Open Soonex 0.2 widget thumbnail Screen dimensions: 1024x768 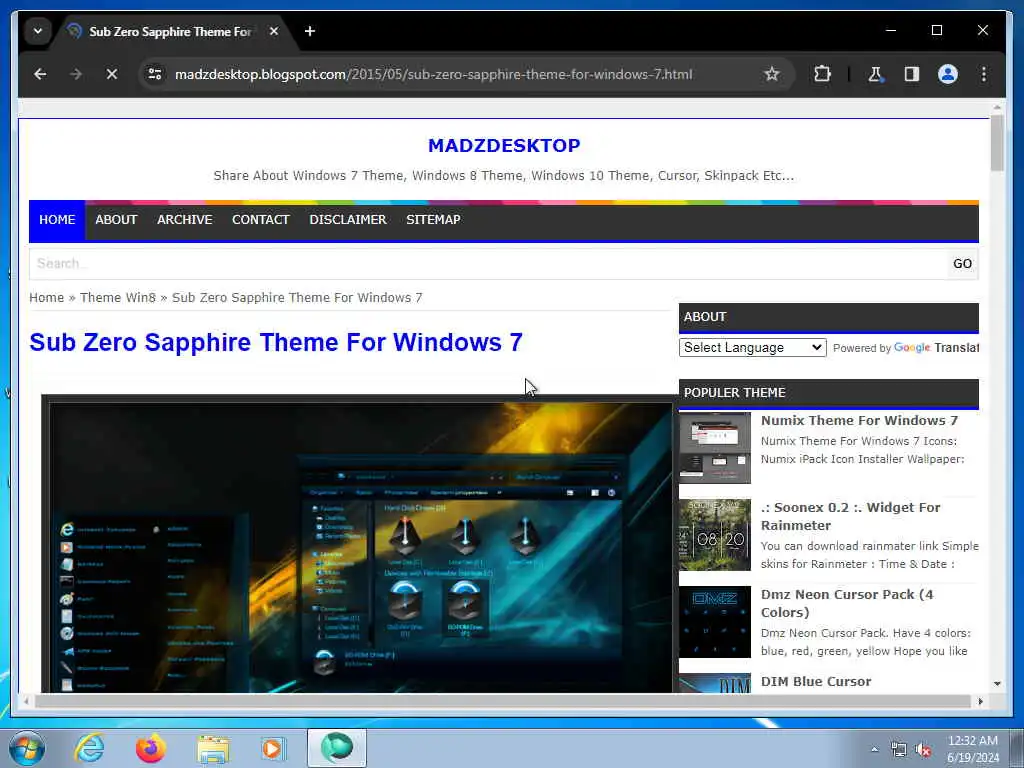click(x=714, y=535)
